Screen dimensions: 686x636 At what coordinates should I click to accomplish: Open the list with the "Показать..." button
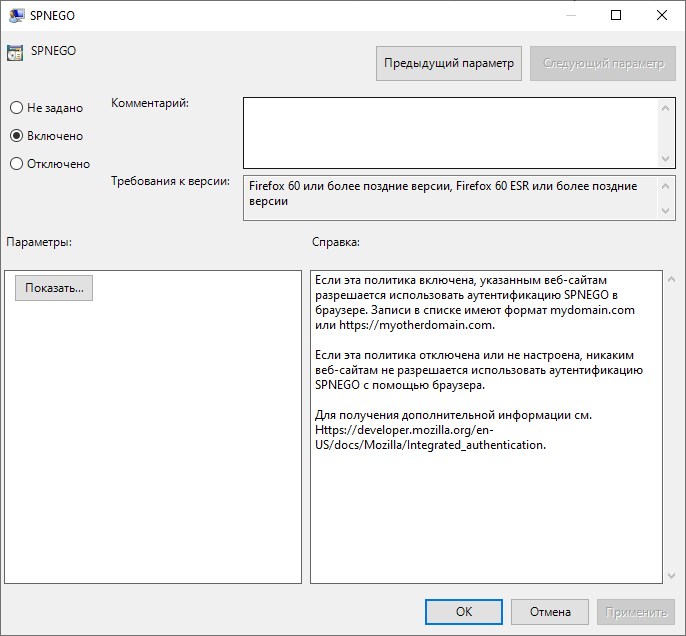pos(54,288)
